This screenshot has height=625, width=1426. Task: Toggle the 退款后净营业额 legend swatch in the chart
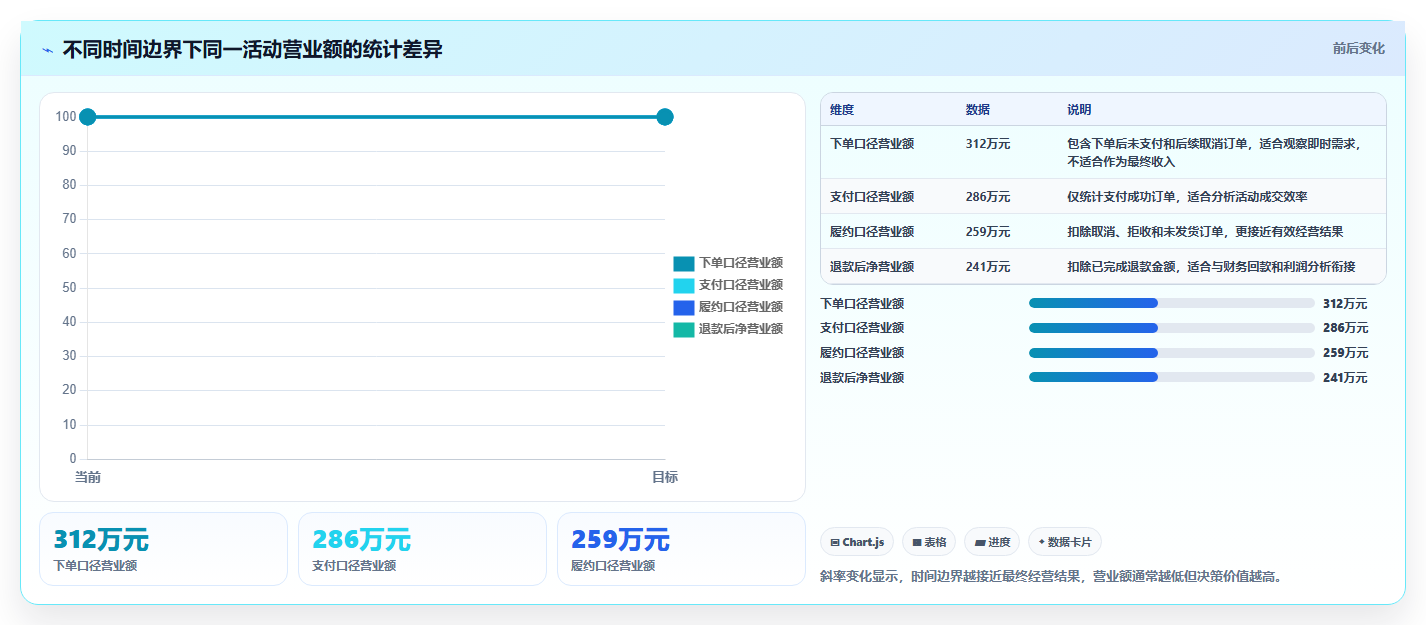[x=683, y=329]
